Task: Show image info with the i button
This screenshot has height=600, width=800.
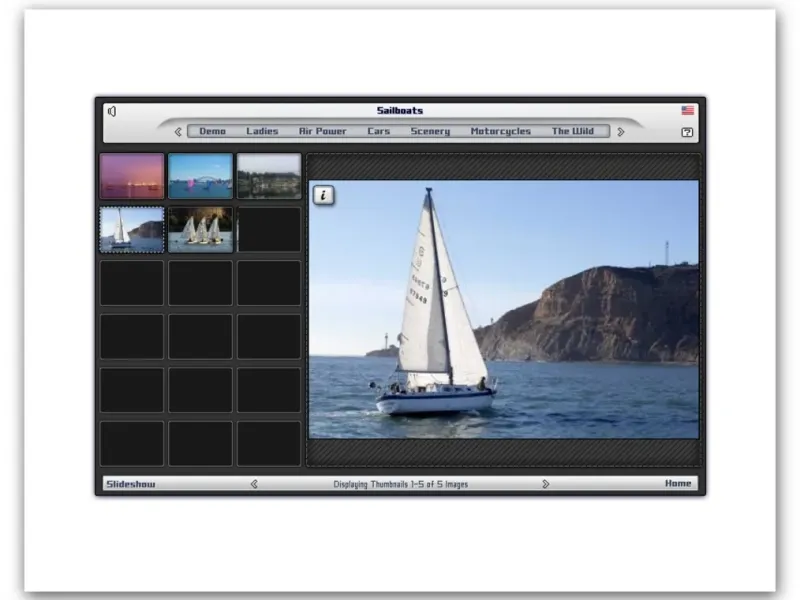Action: coord(323,195)
